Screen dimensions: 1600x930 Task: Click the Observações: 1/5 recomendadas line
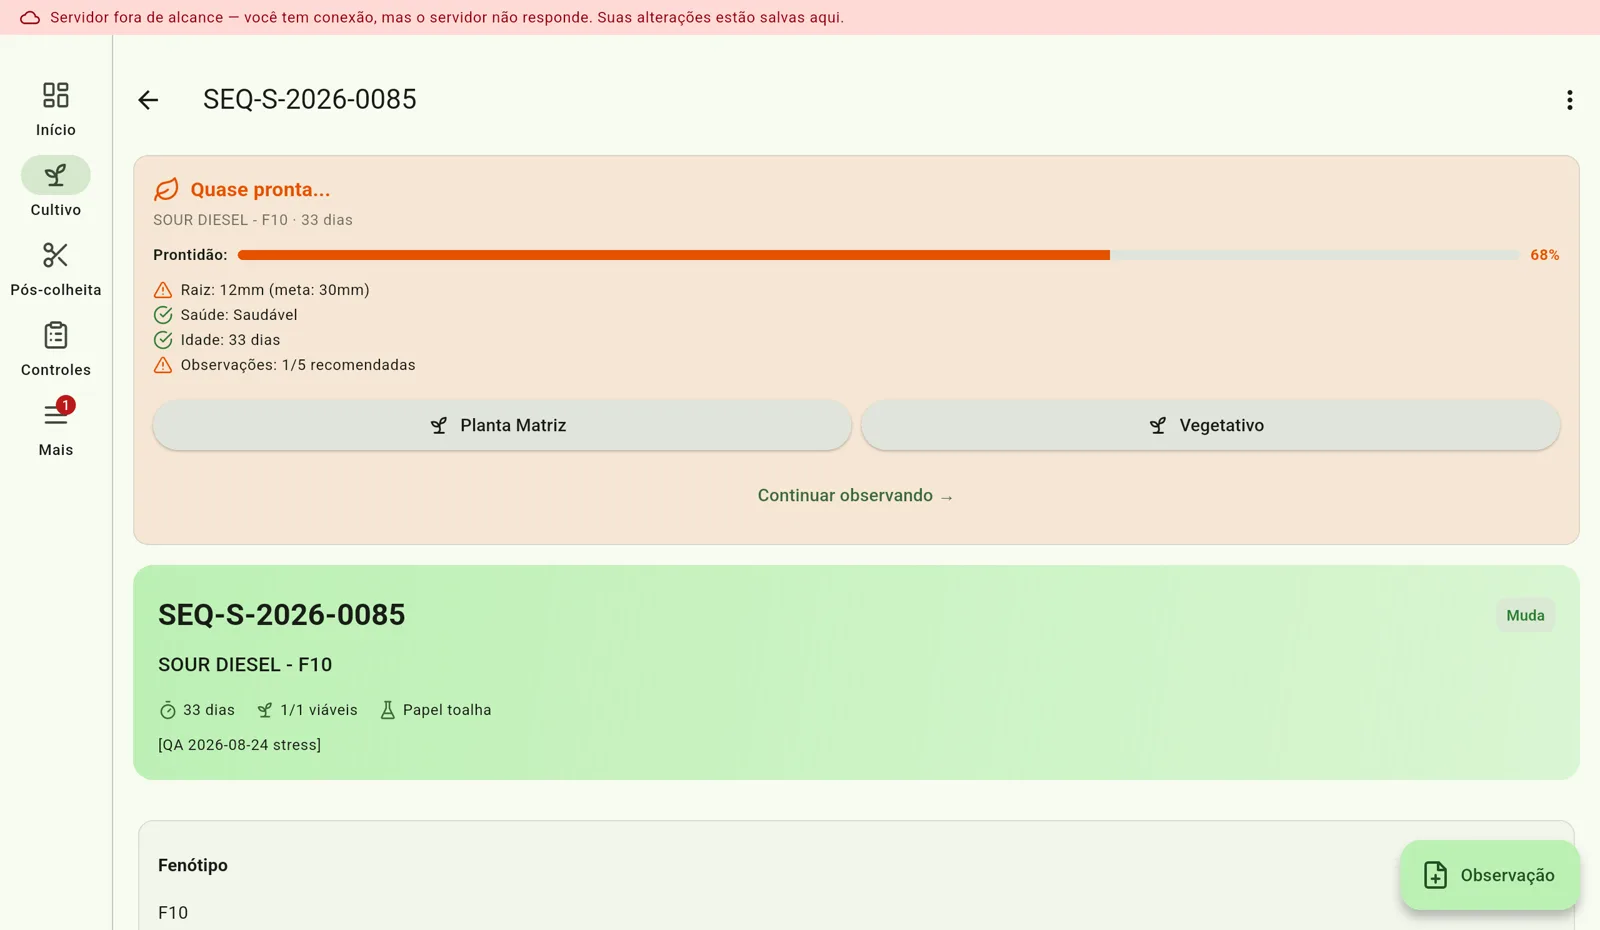pos(298,365)
